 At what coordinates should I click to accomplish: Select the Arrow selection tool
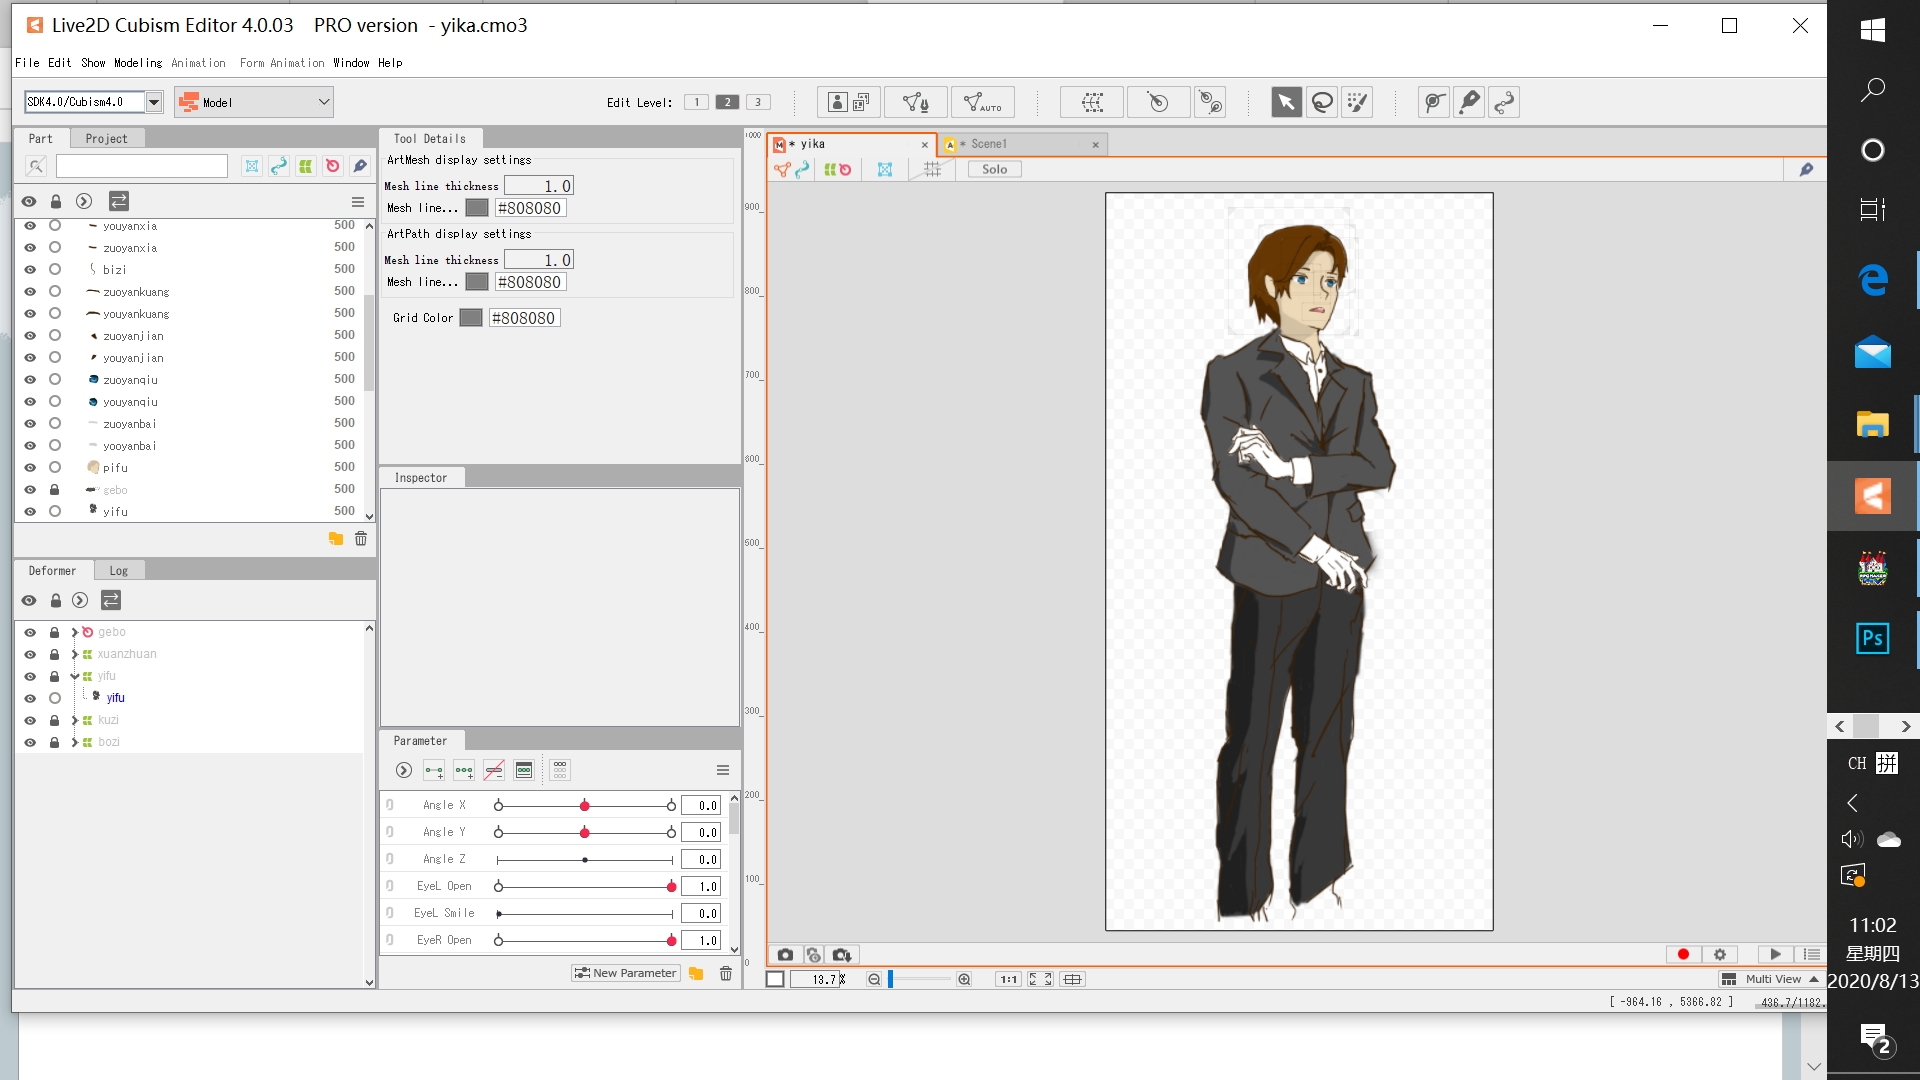click(x=1286, y=102)
